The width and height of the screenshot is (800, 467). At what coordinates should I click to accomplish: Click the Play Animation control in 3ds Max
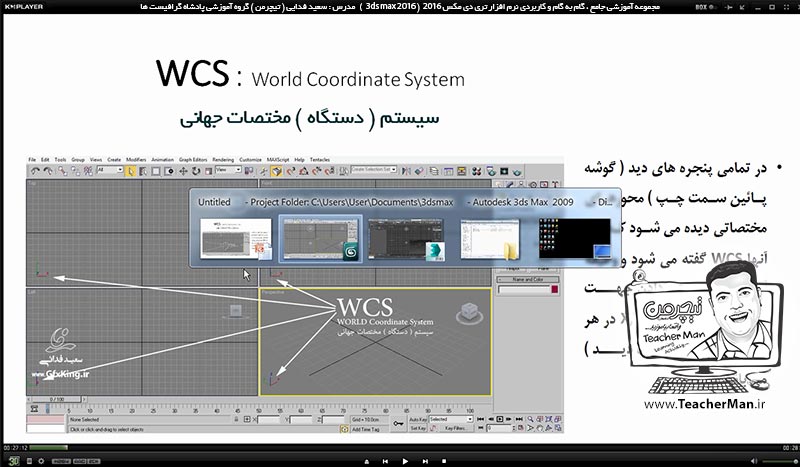(x=499, y=419)
